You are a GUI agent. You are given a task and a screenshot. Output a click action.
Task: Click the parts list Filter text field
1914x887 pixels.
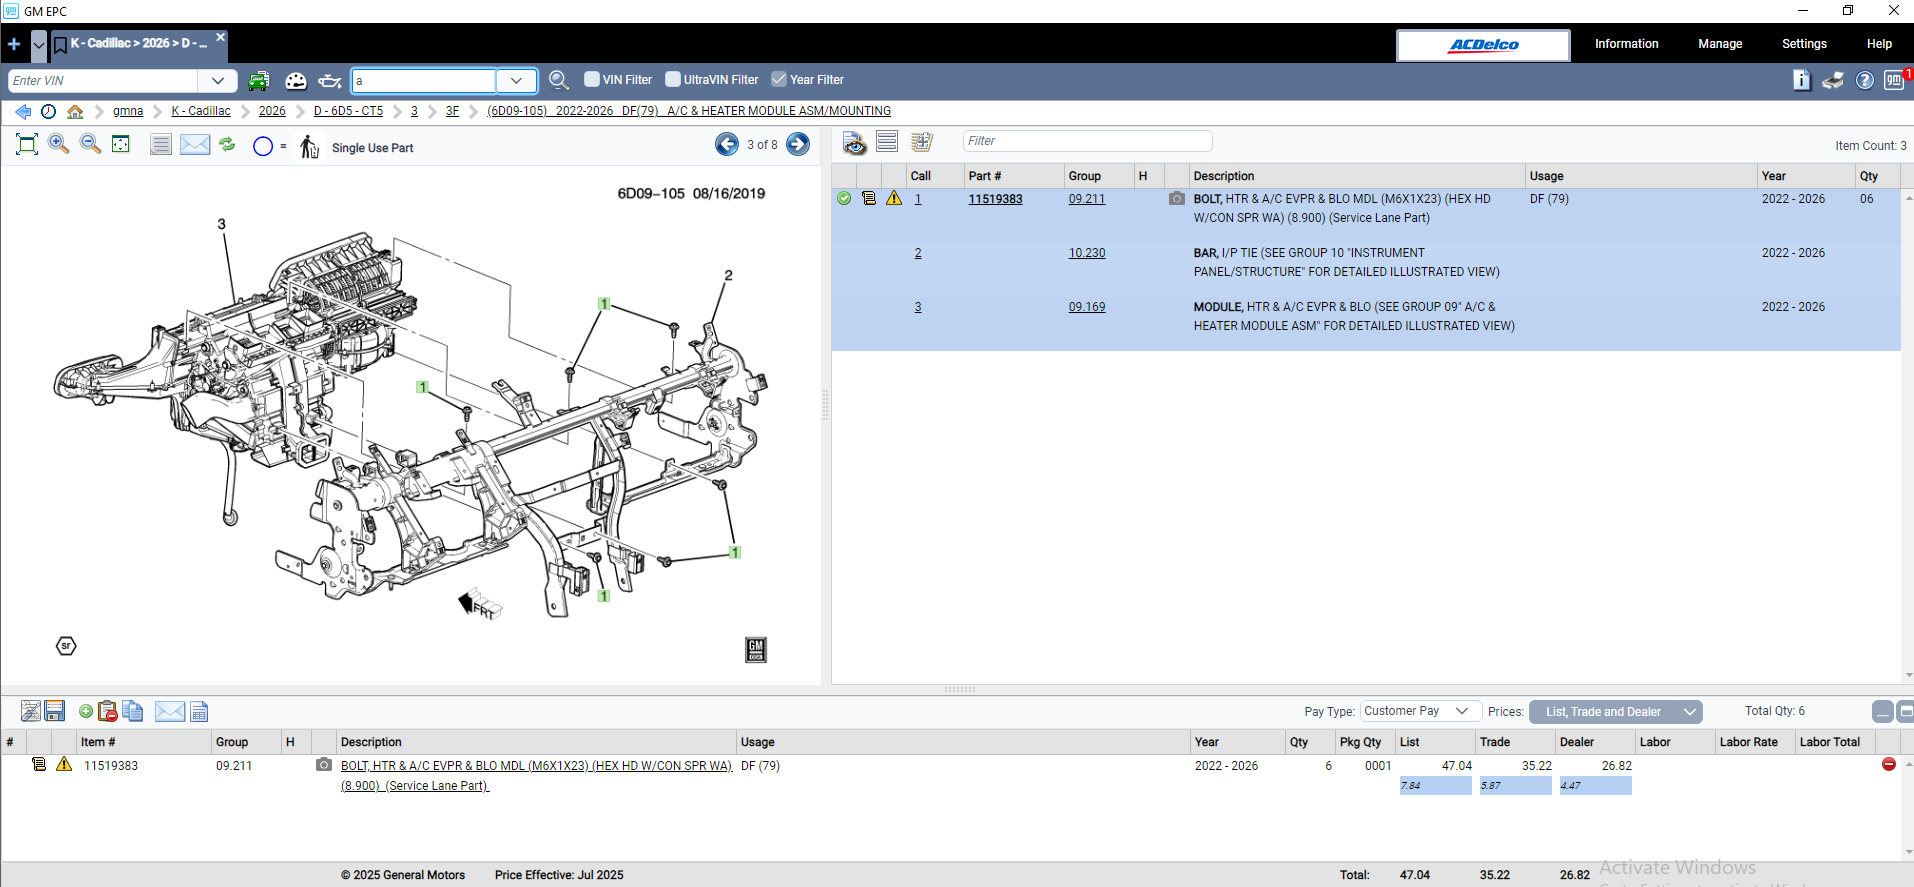pyautogui.click(x=1087, y=141)
